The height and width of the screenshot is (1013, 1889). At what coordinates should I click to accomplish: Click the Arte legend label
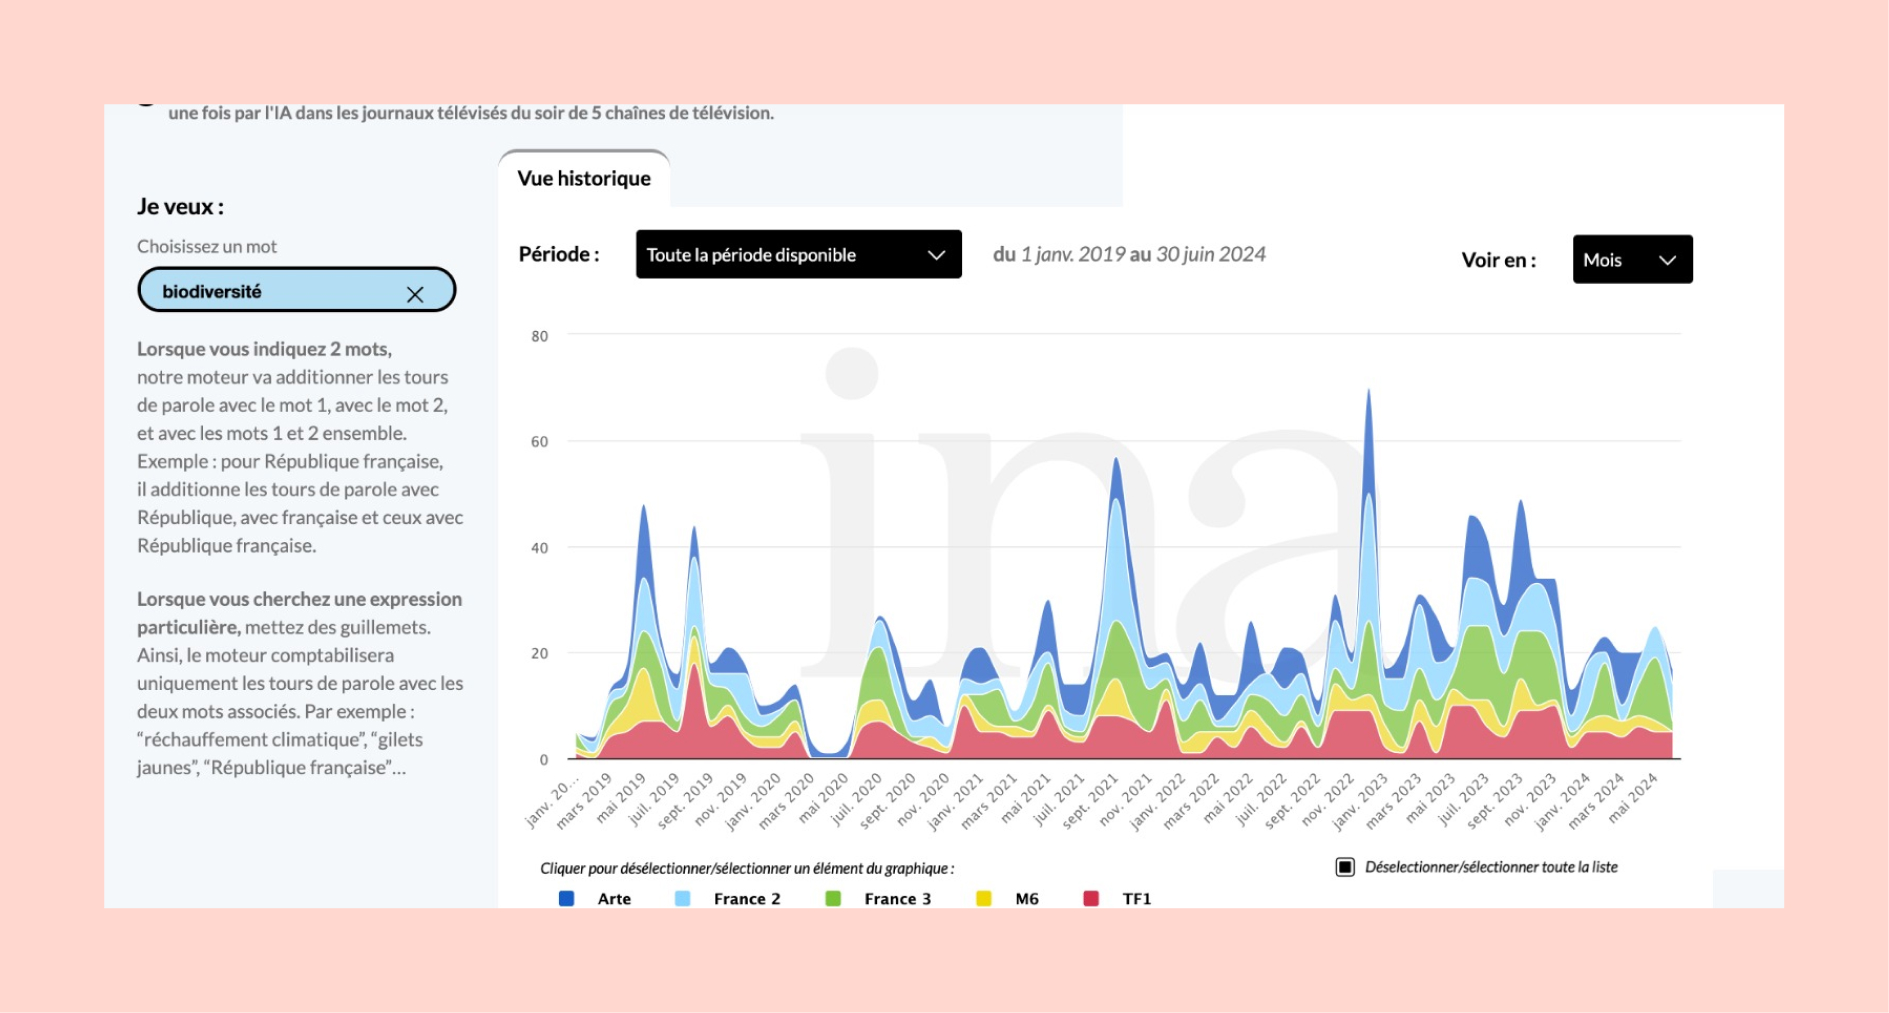coord(614,899)
